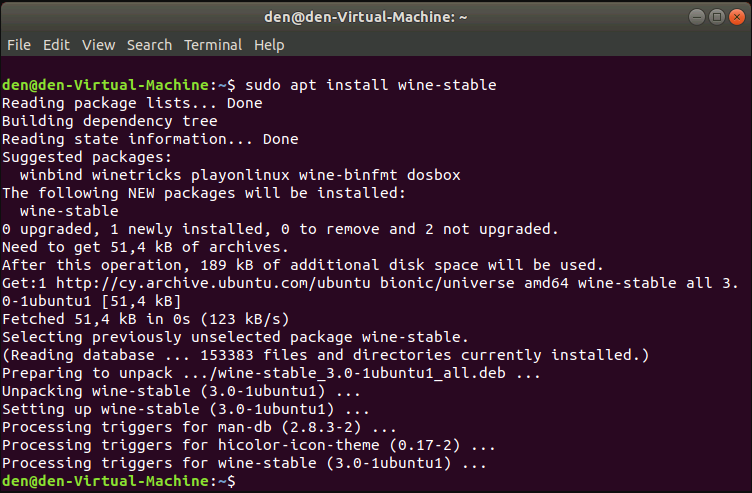The height and width of the screenshot is (493, 752).
Task: Maximize the terminal window
Action: tap(714, 17)
